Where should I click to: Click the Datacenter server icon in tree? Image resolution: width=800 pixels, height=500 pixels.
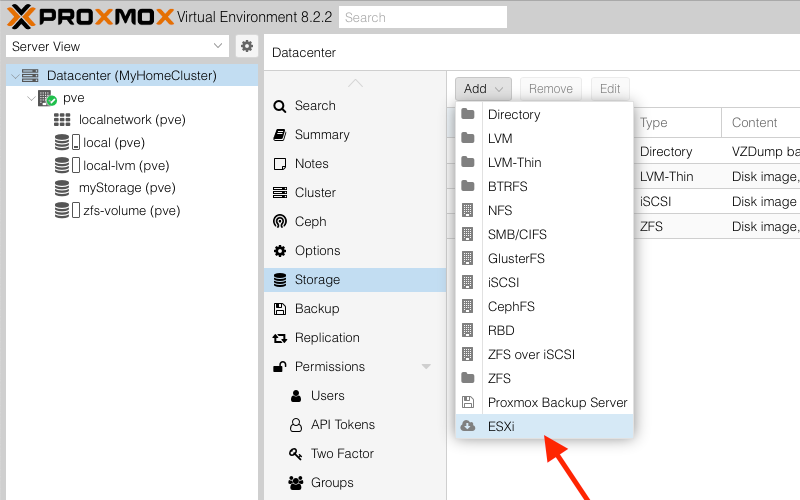pyautogui.click(x=31, y=76)
